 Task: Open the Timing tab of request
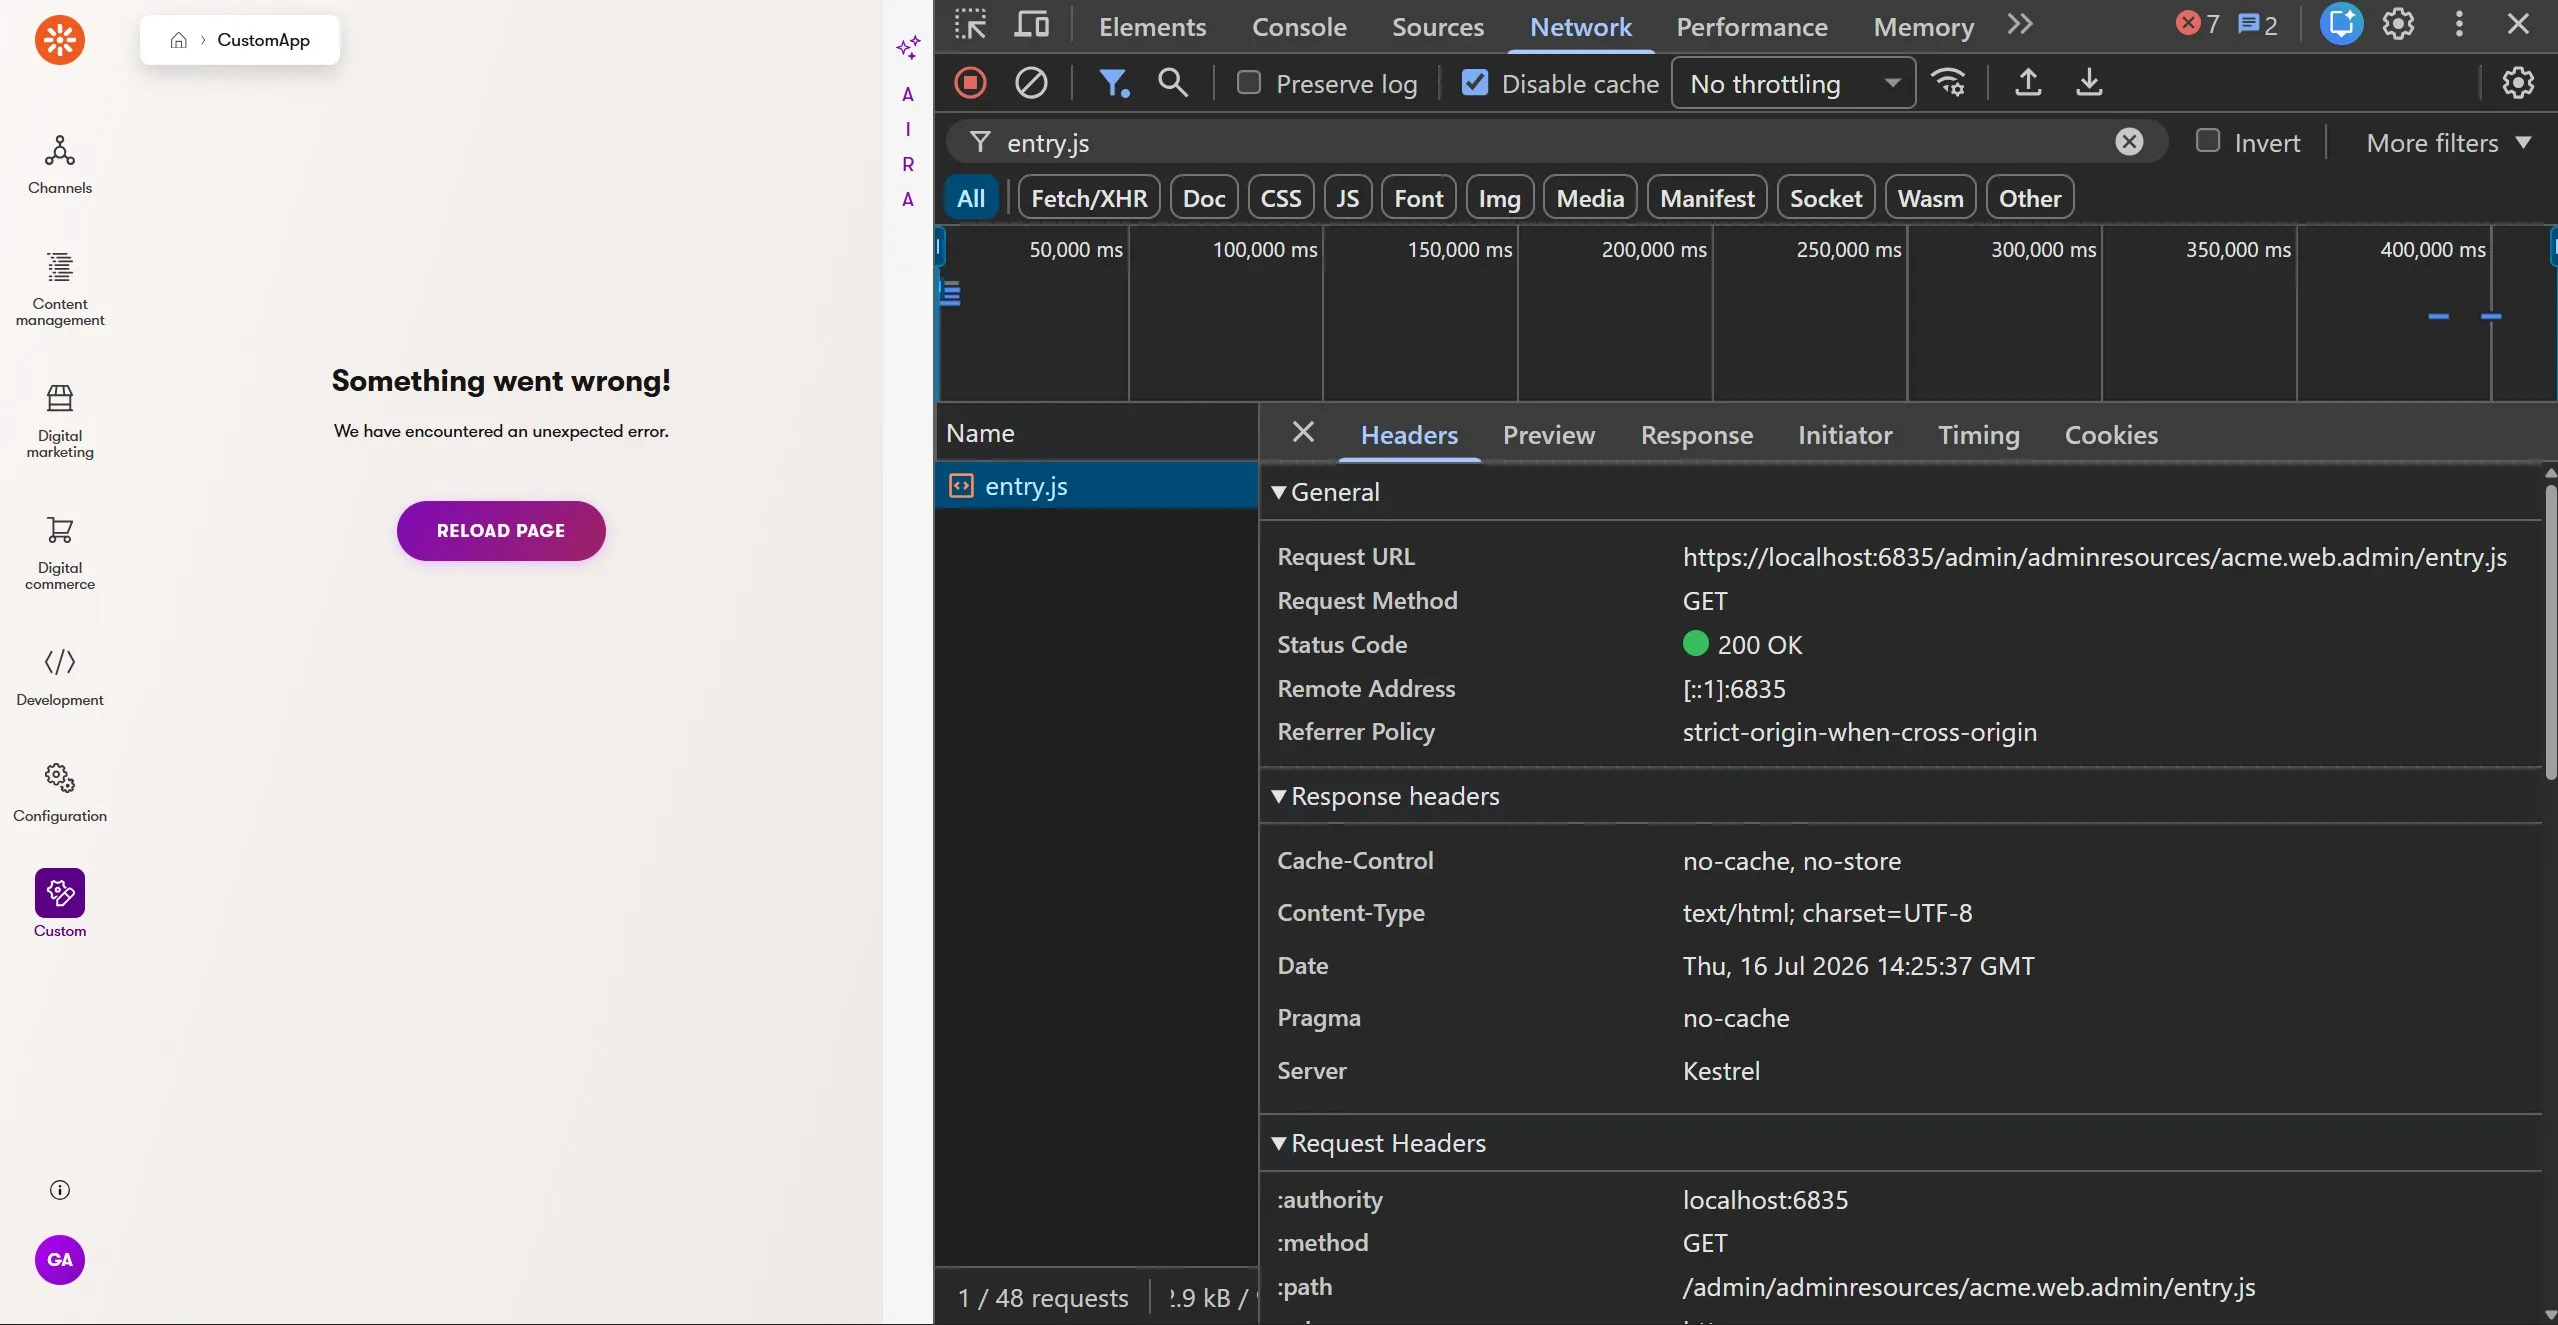click(1979, 435)
